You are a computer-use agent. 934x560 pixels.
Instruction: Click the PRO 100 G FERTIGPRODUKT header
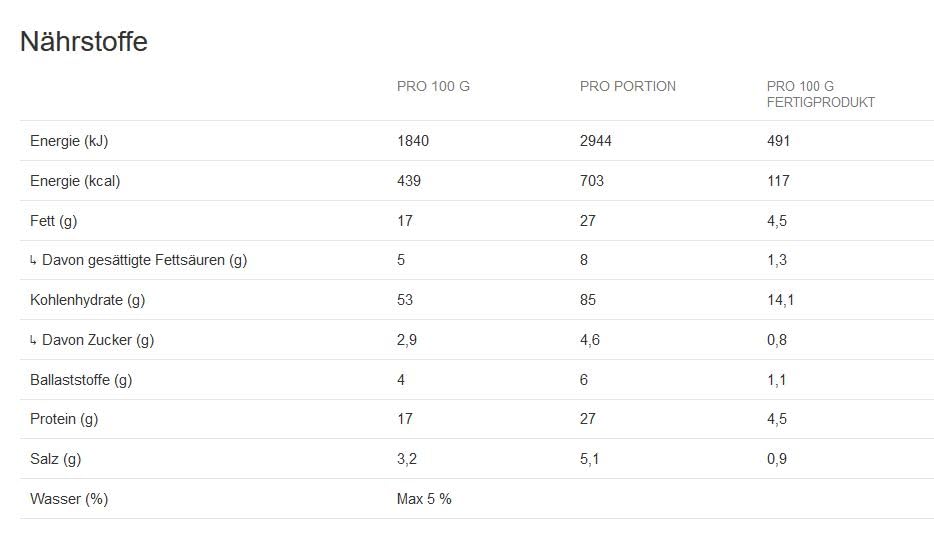820,94
